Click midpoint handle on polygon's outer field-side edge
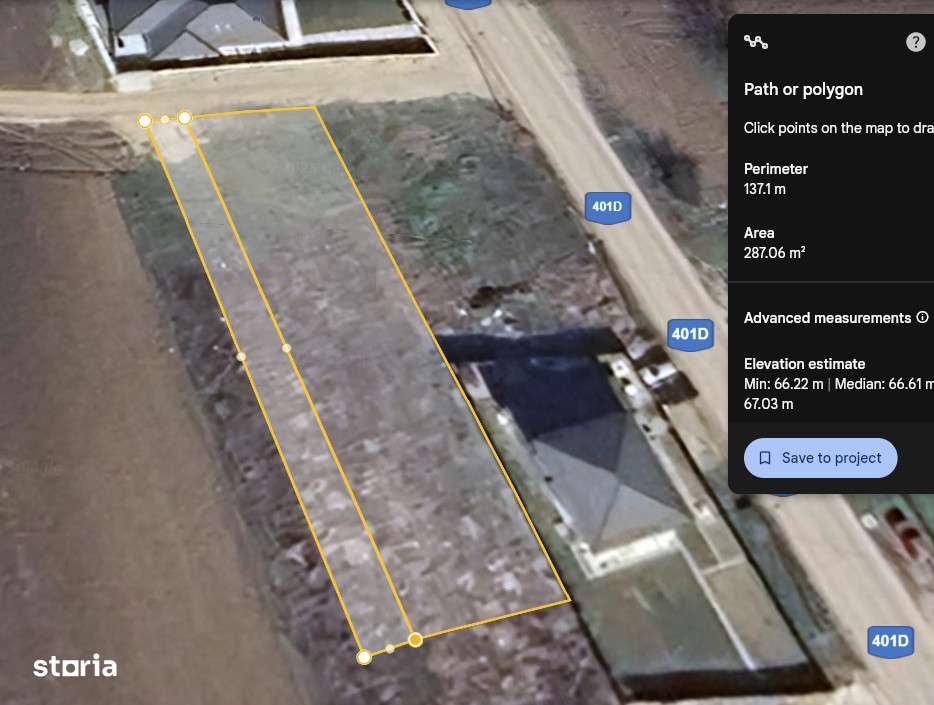This screenshot has width=934, height=705. (241, 357)
